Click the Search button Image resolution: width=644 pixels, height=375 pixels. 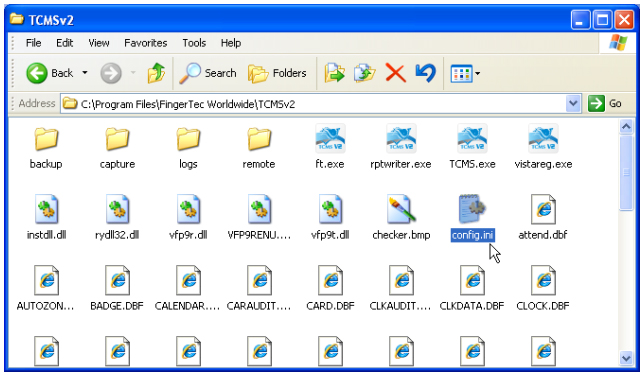[x=208, y=74]
